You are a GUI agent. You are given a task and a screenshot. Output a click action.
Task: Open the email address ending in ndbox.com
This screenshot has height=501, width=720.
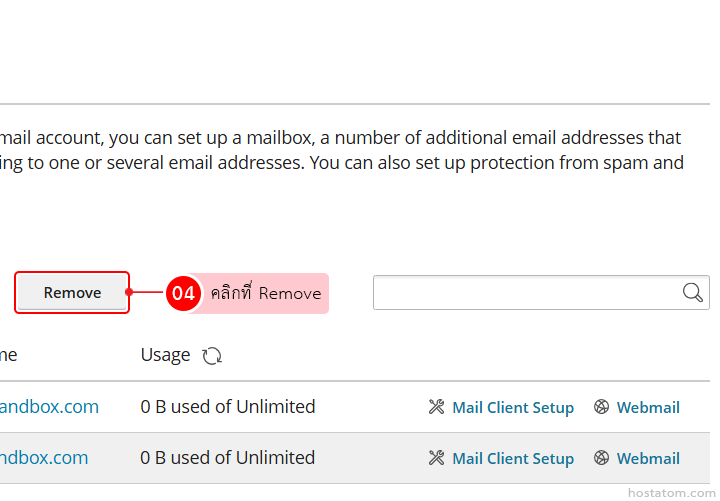click(44, 458)
